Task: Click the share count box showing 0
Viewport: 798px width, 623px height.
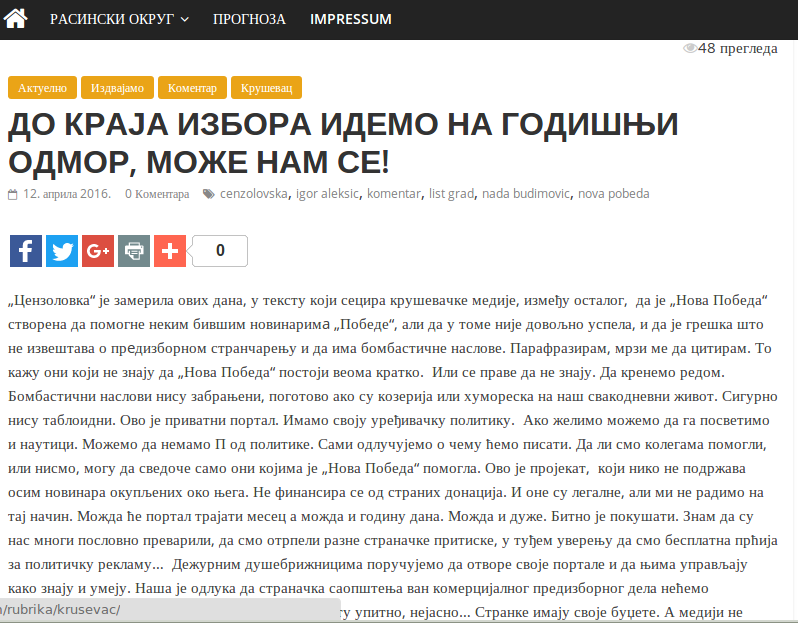Action: [x=219, y=251]
